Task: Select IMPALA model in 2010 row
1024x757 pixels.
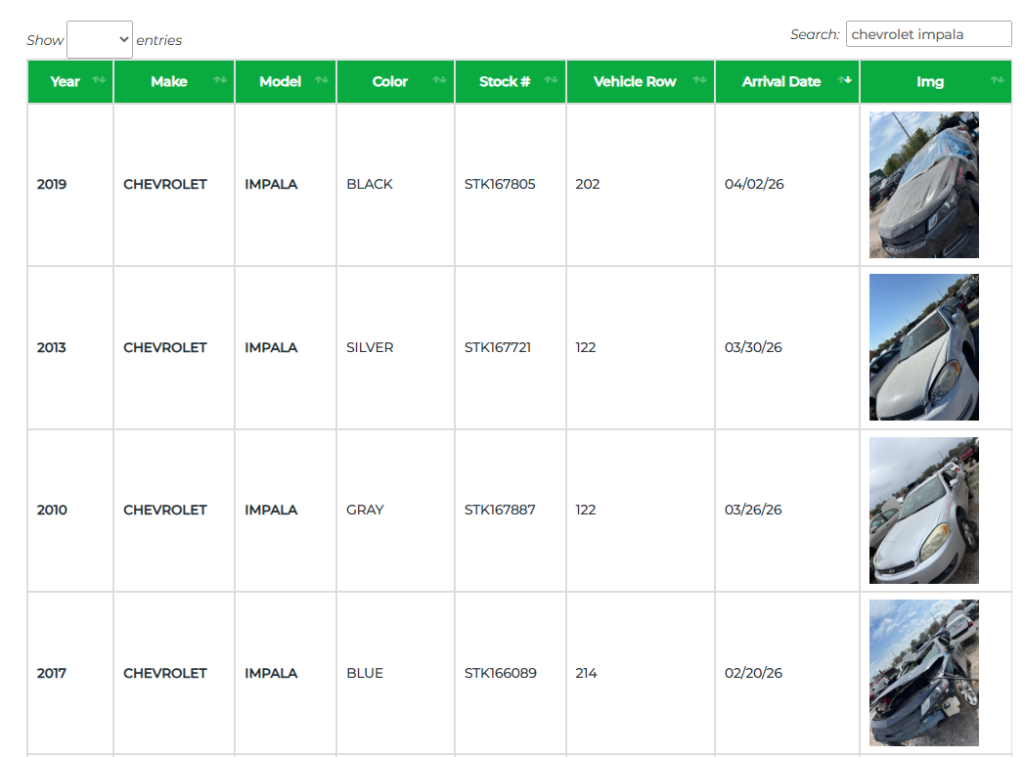Action: 271,510
